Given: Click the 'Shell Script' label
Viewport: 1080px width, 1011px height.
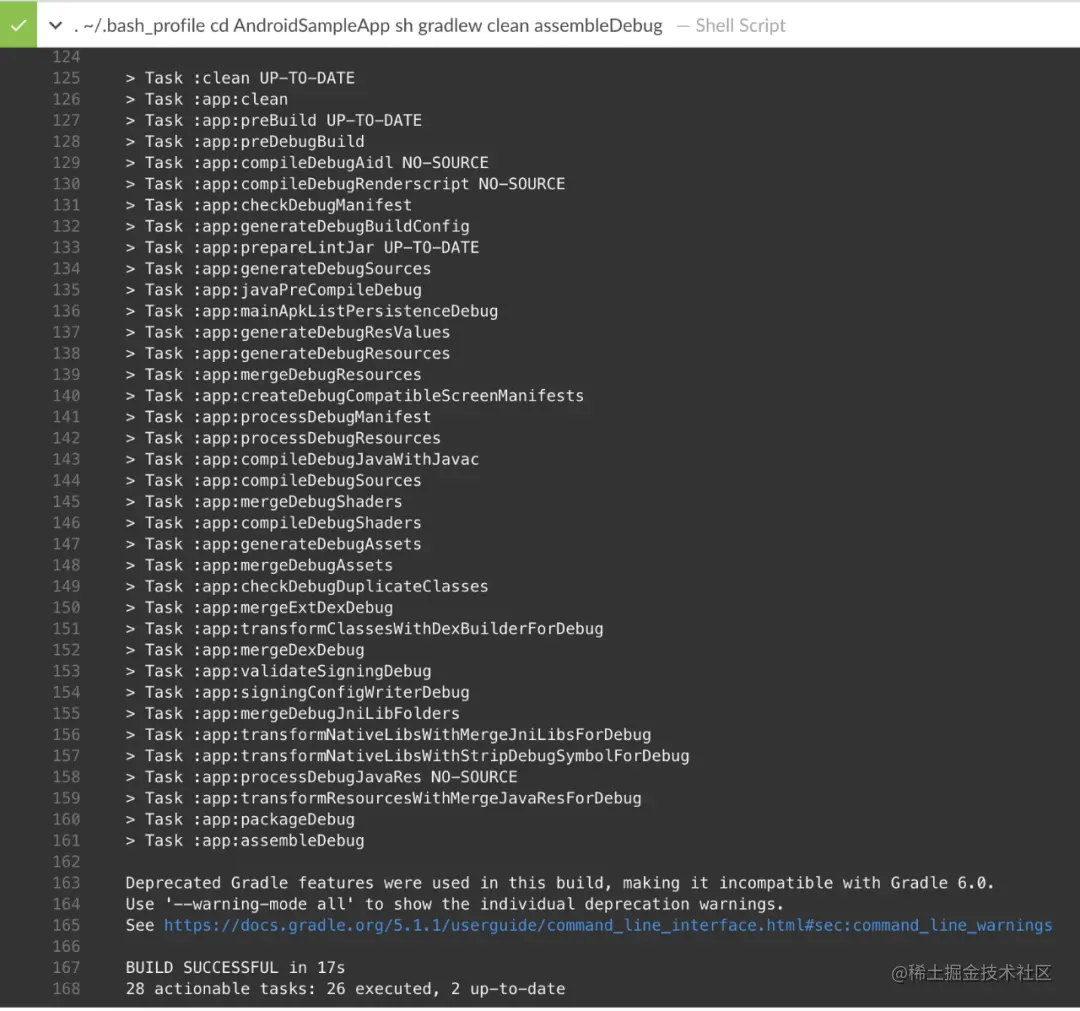Looking at the screenshot, I should [740, 25].
